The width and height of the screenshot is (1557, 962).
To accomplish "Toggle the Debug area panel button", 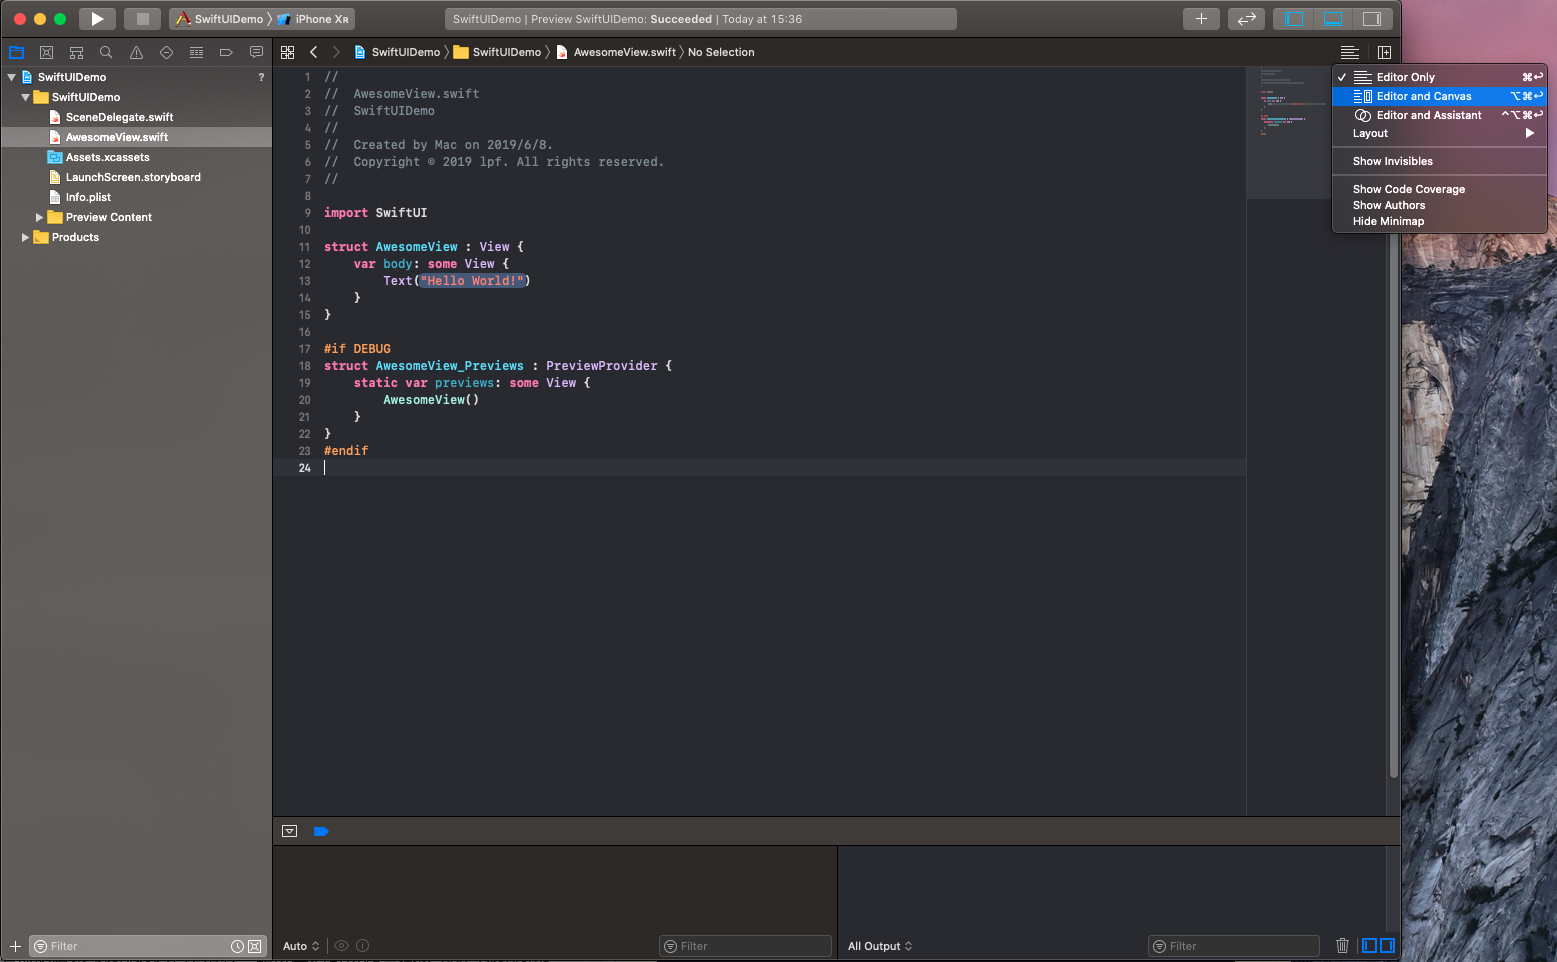I will [x=1333, y=19].
